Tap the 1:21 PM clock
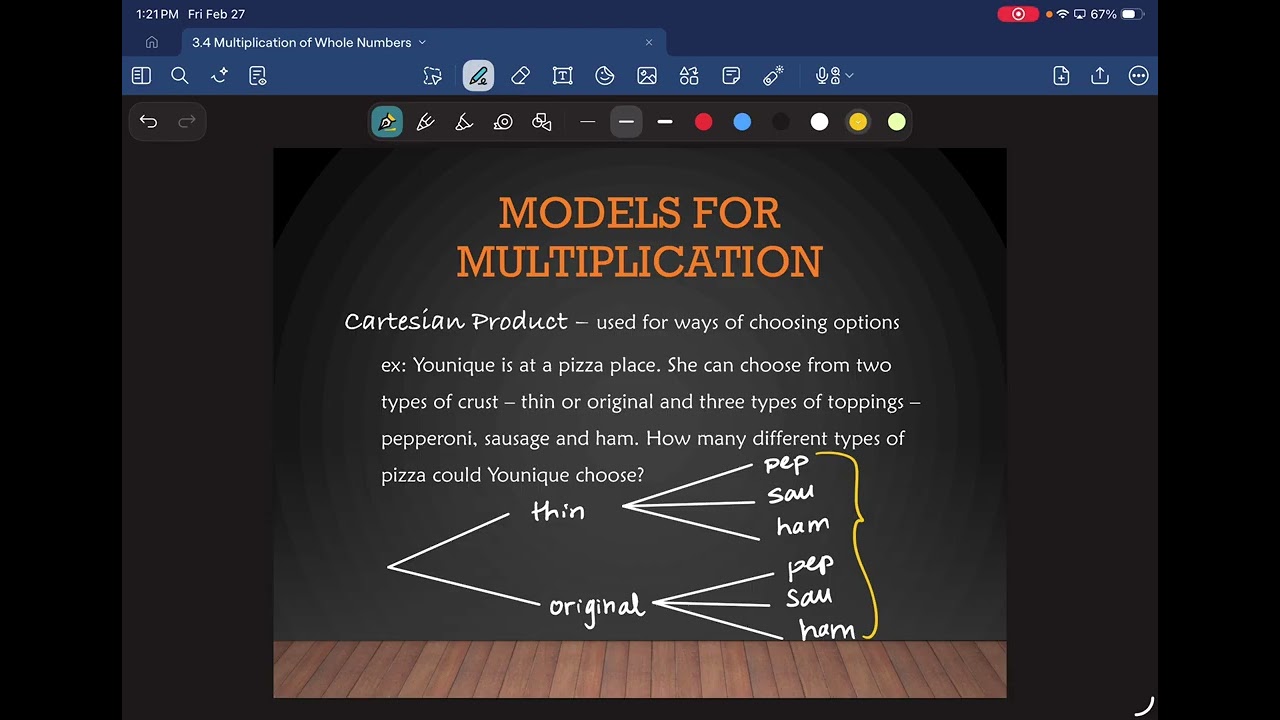1280x720 pixels. (x=157, y=14)
